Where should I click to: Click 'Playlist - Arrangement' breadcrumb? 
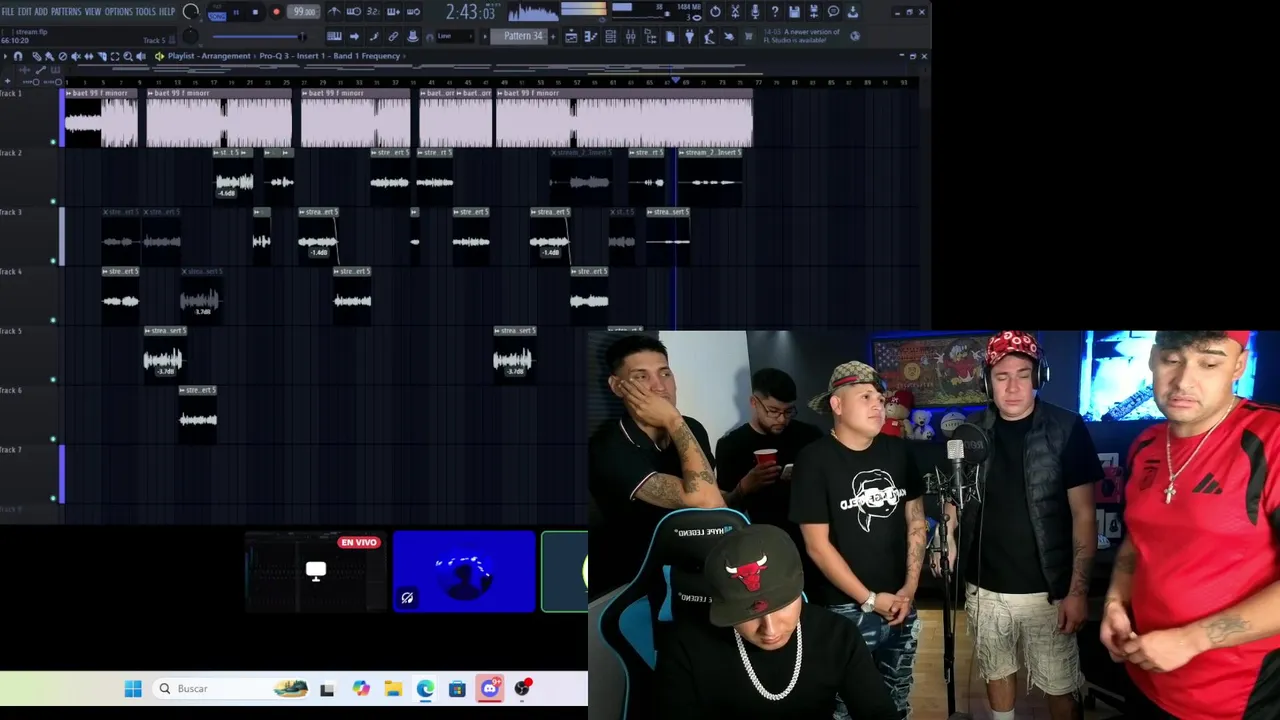(209, 56)
